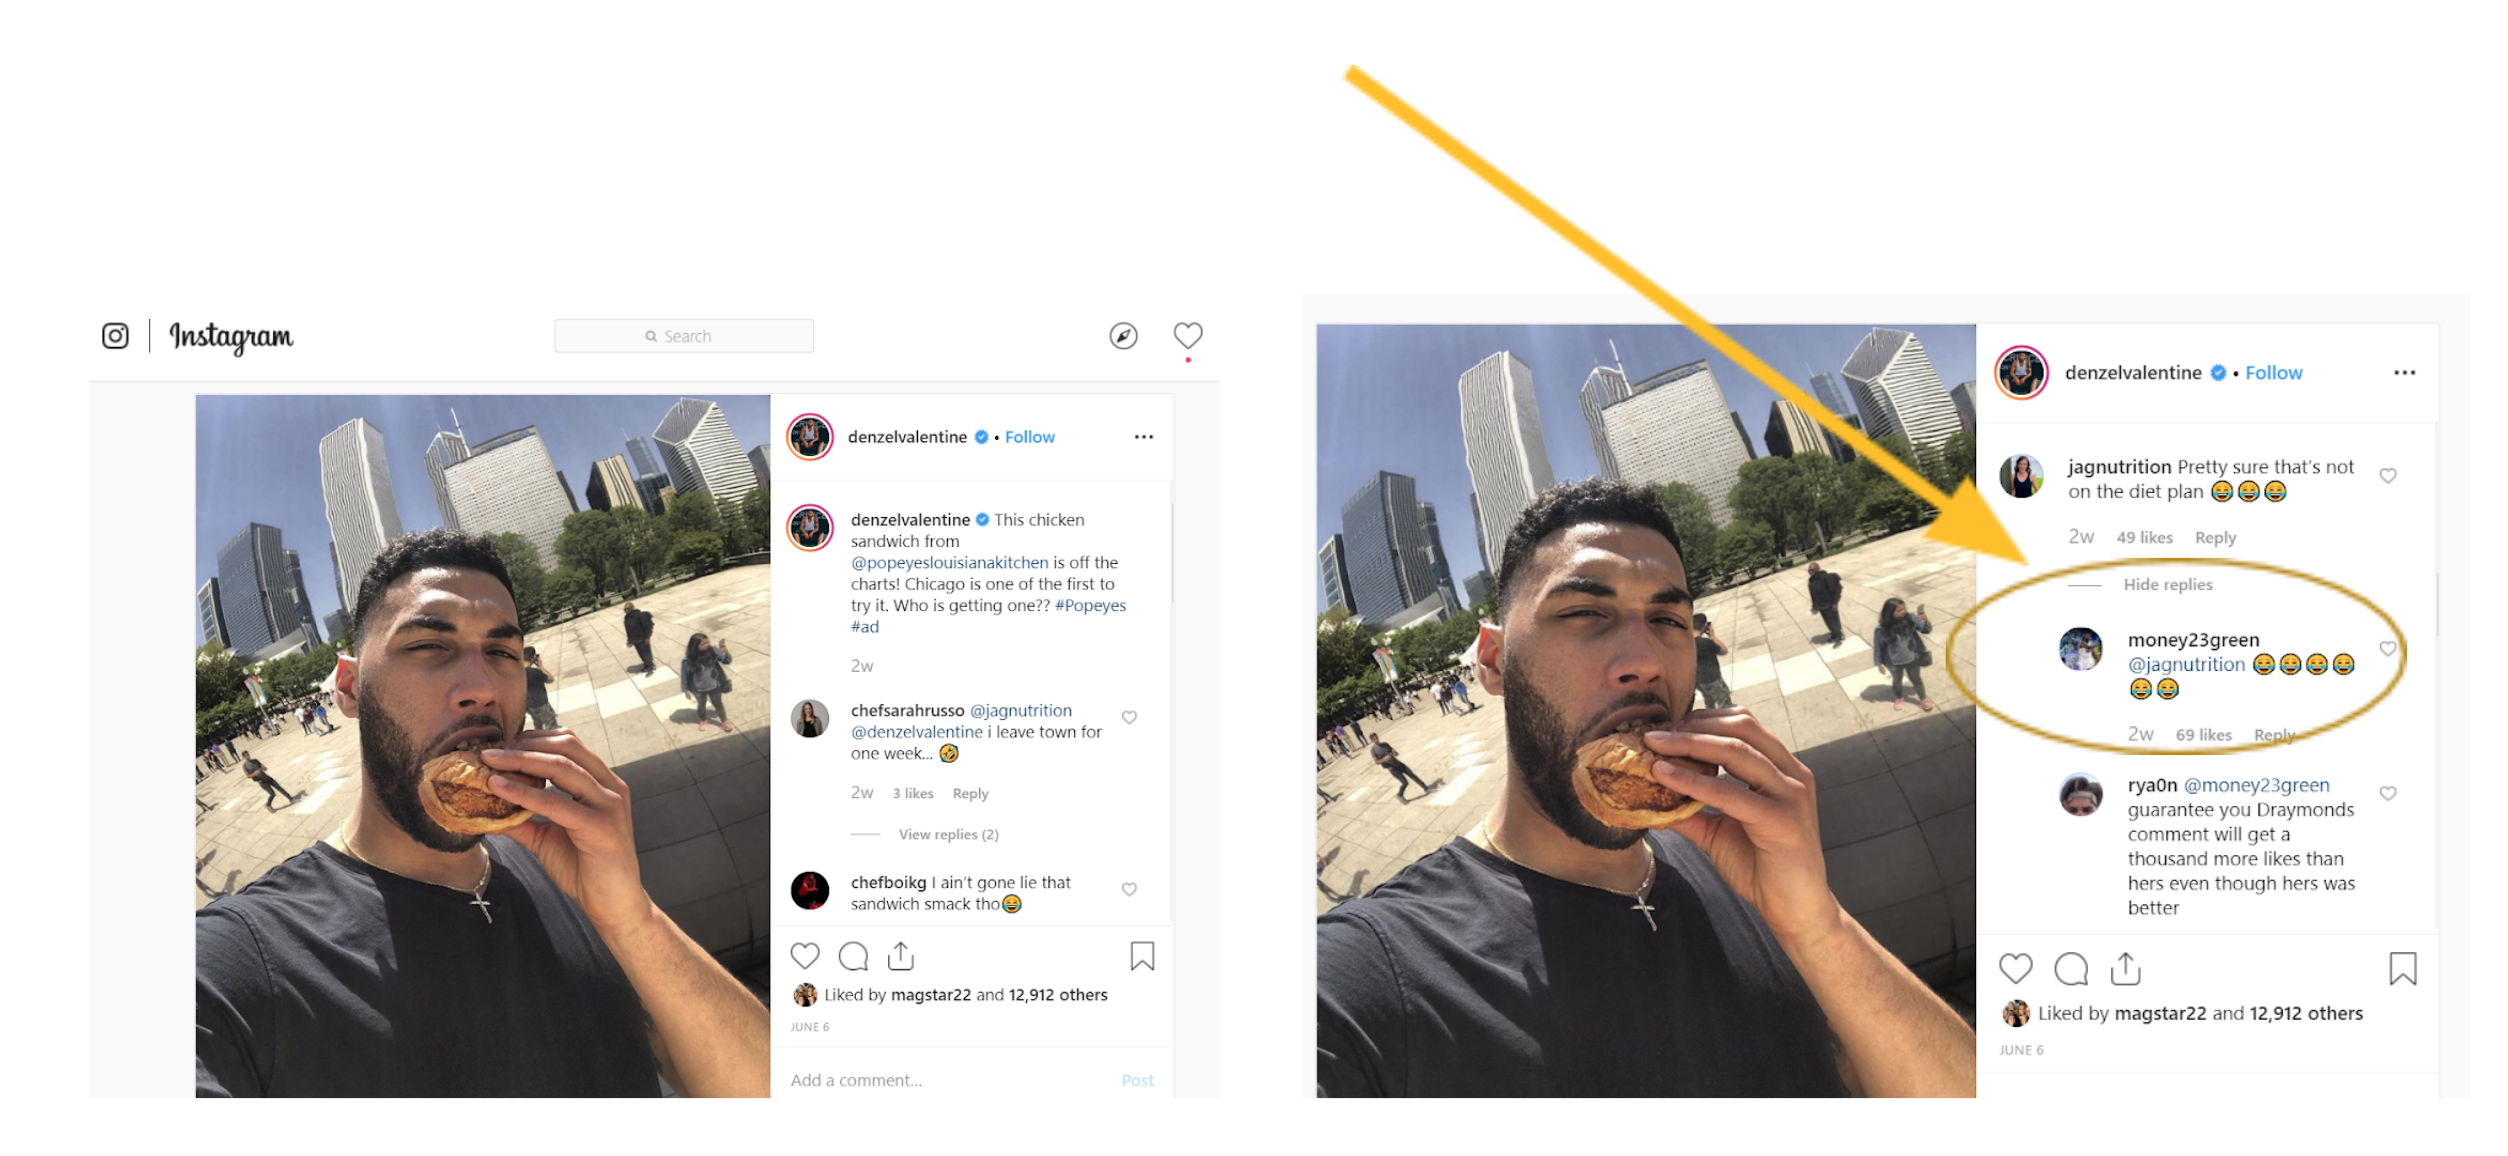Open the more options menu in left post
The width and height of the screenshot is (2508, 1156).
(x=1144, y=437)
